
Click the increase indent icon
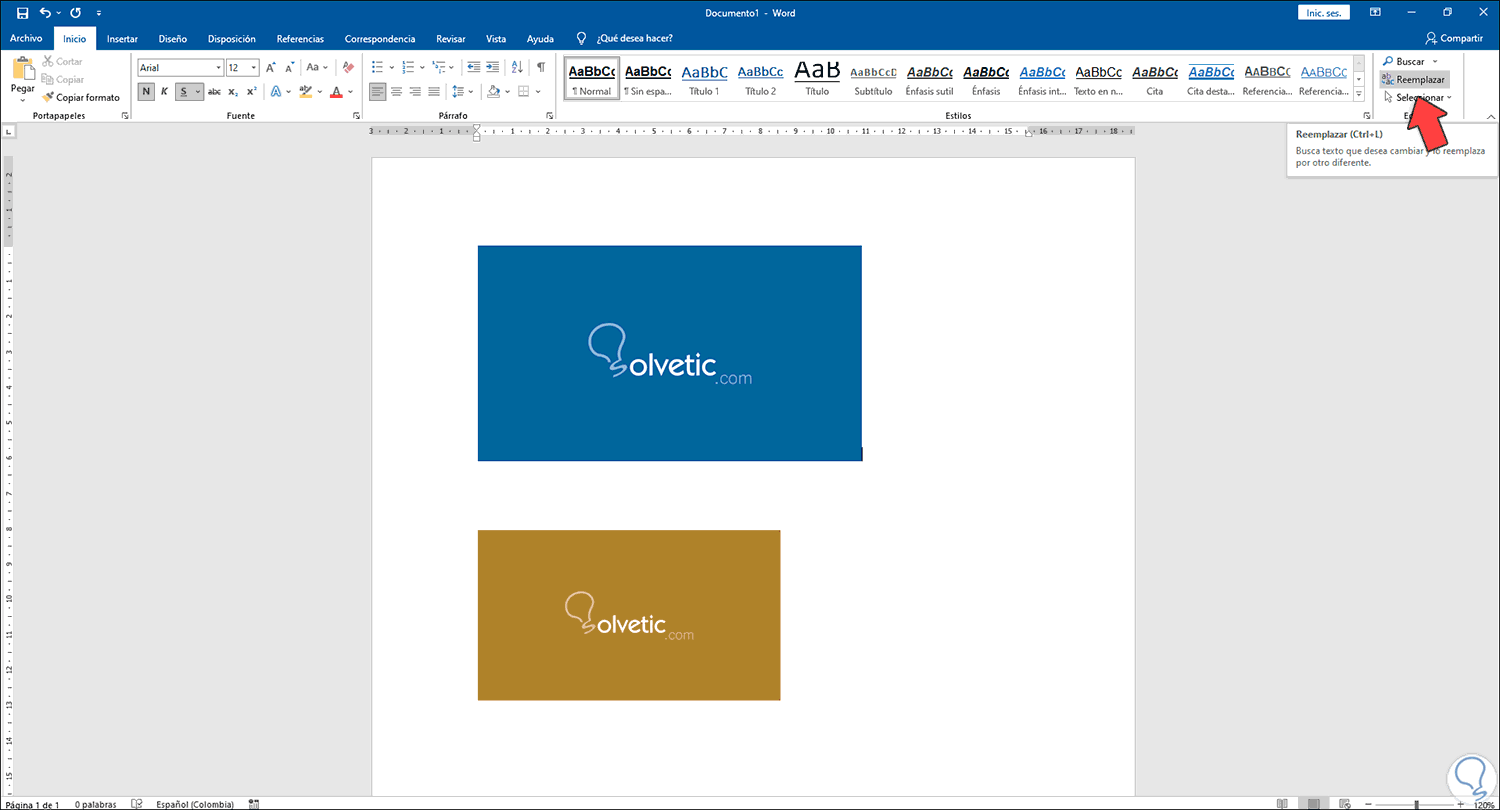[x=493, y=68]
